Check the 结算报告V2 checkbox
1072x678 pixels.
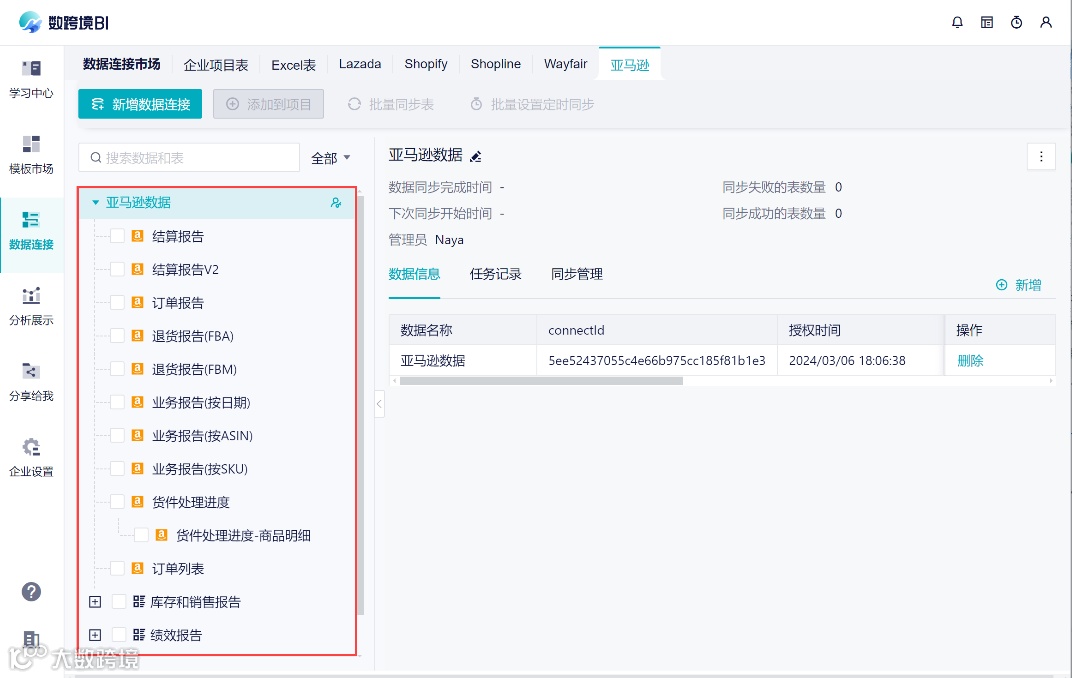point(118,269)
